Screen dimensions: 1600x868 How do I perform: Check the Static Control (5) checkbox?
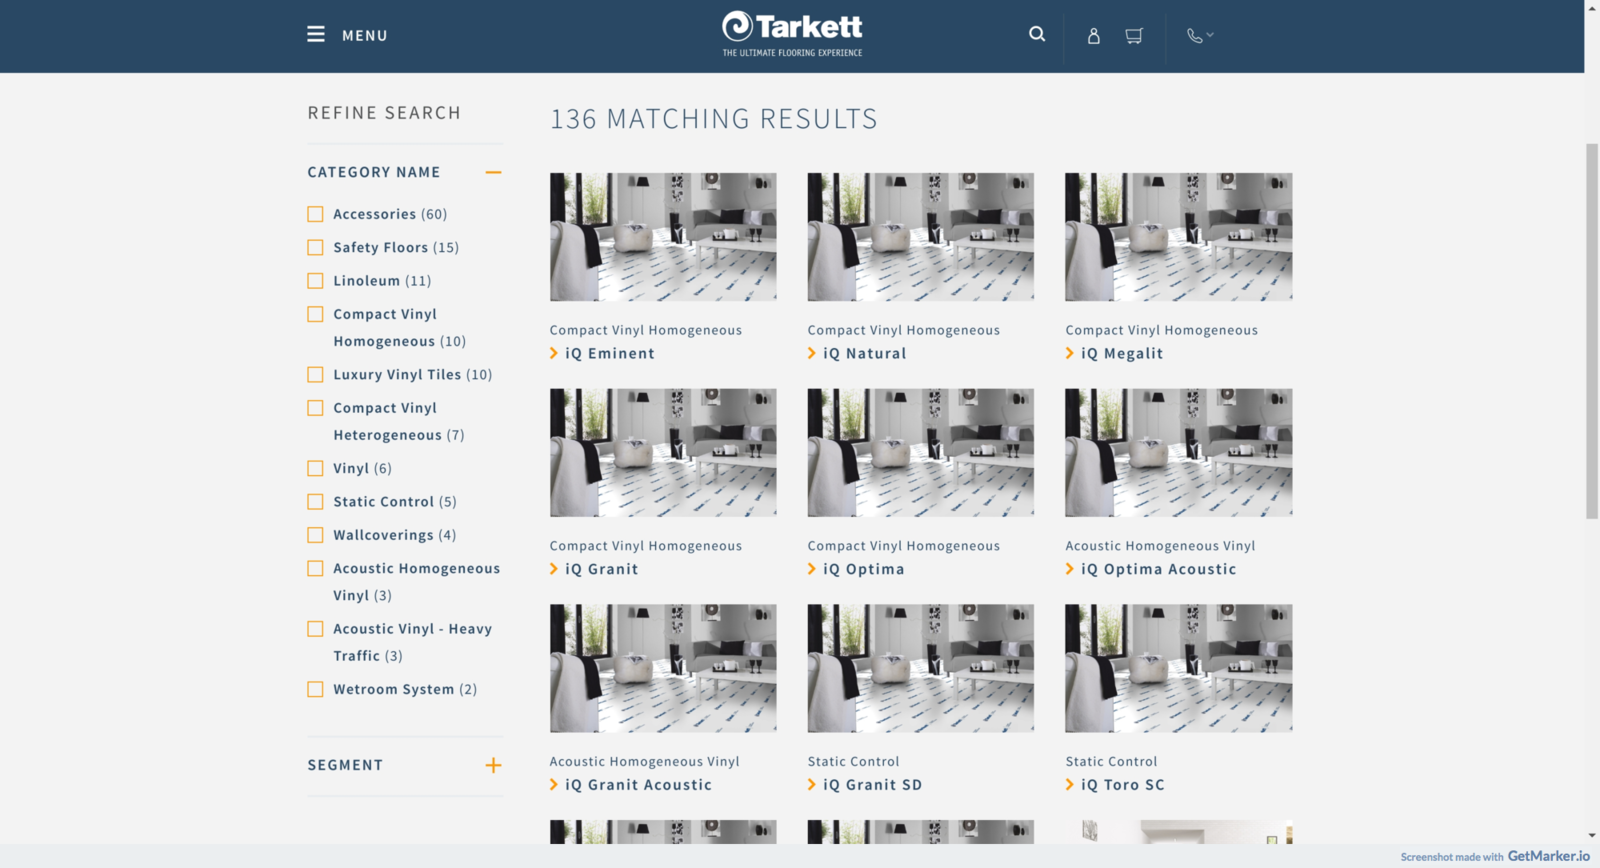click(315, 502)
